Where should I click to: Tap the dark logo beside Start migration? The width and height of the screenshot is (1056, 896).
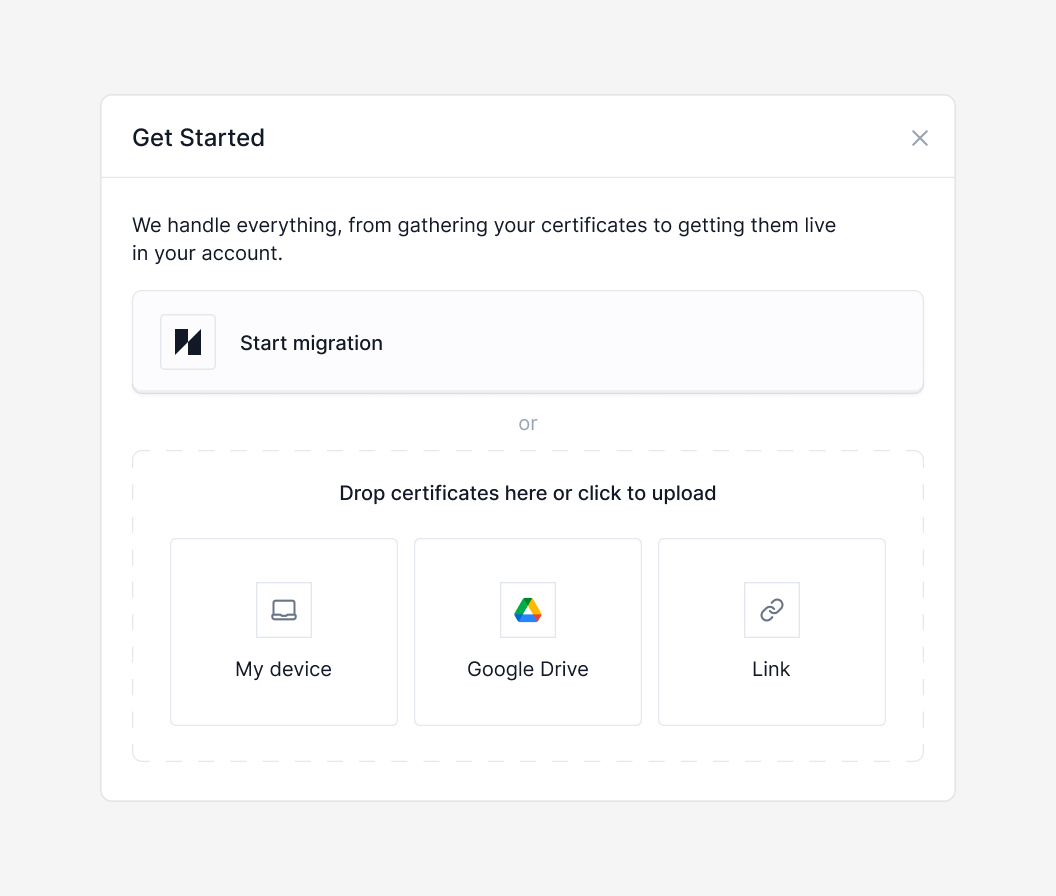click(188, 342)
